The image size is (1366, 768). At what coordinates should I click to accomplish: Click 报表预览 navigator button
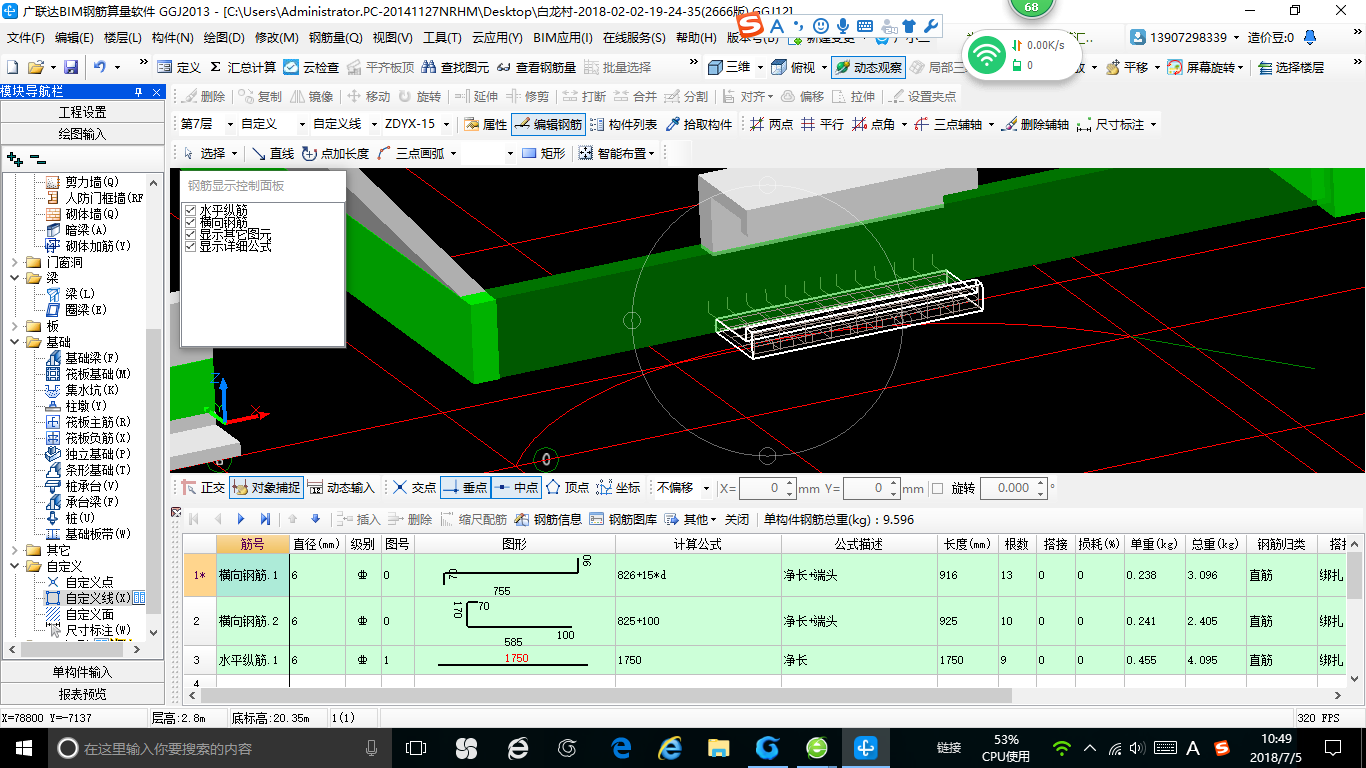[x=82, y=694]
